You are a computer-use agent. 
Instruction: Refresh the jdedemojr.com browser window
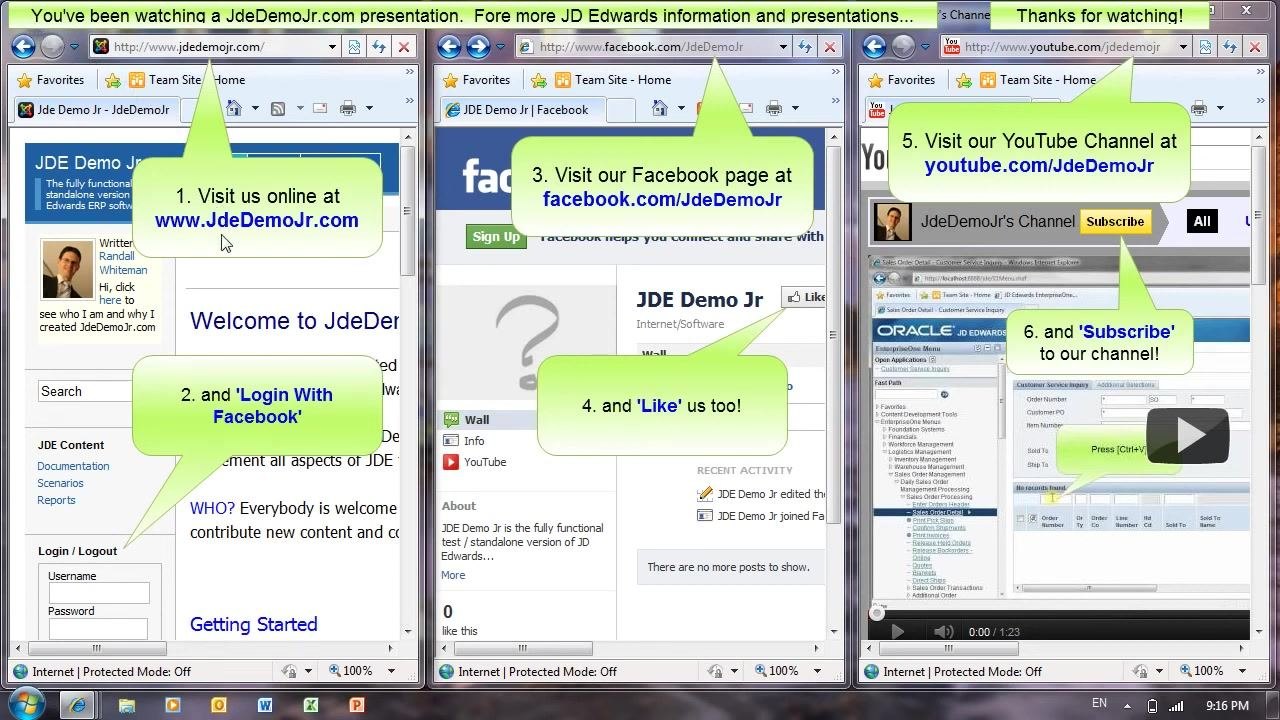click(379, 47)
